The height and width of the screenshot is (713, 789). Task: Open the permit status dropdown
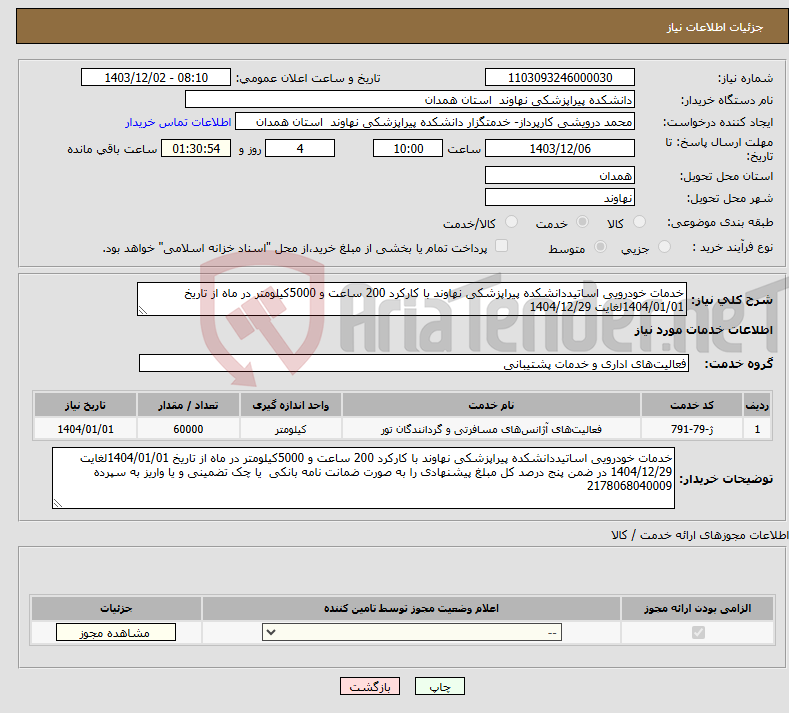[x=412, y=632]
